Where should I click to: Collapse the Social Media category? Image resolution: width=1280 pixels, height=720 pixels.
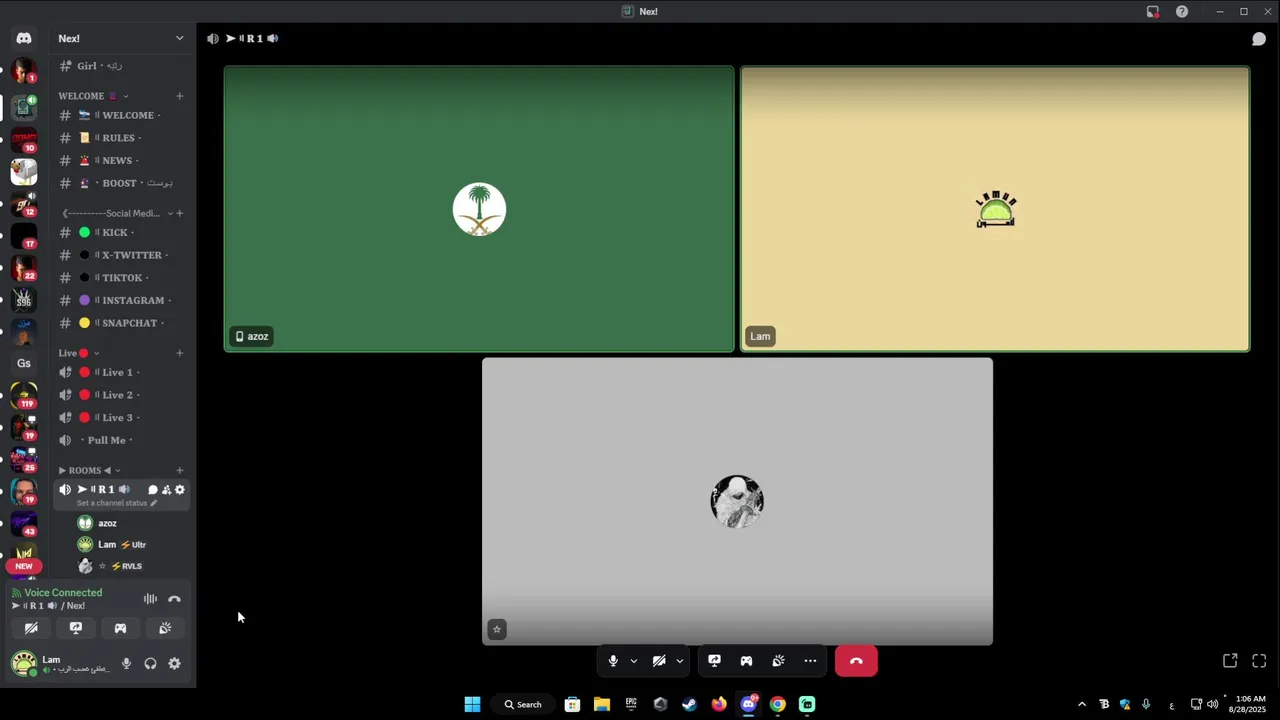pyautogui.click(x=118, y=213)
